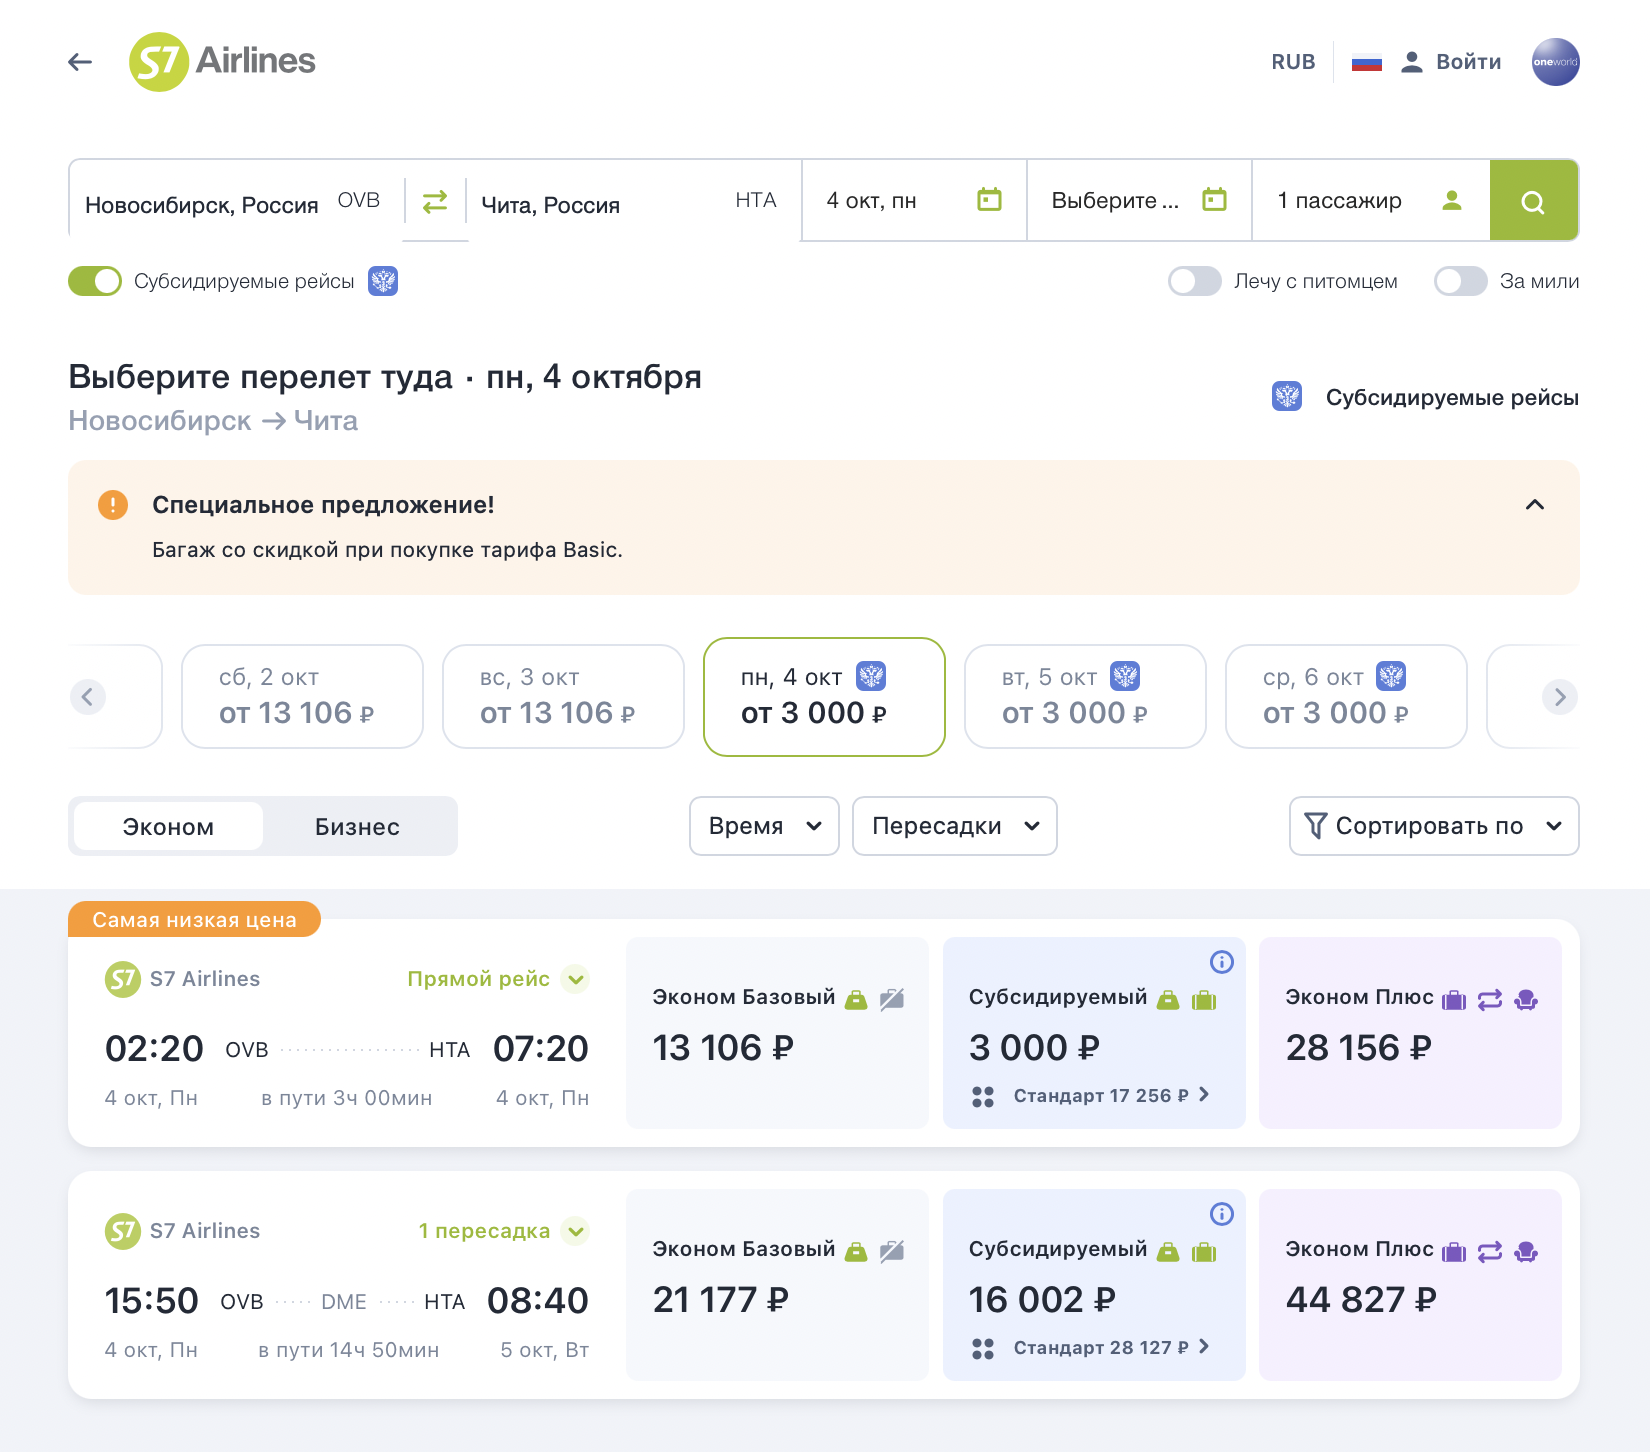Screen dimensions: 1650x1452
Task: Choose return date in Выберите field
Action: click(1139, 200)
